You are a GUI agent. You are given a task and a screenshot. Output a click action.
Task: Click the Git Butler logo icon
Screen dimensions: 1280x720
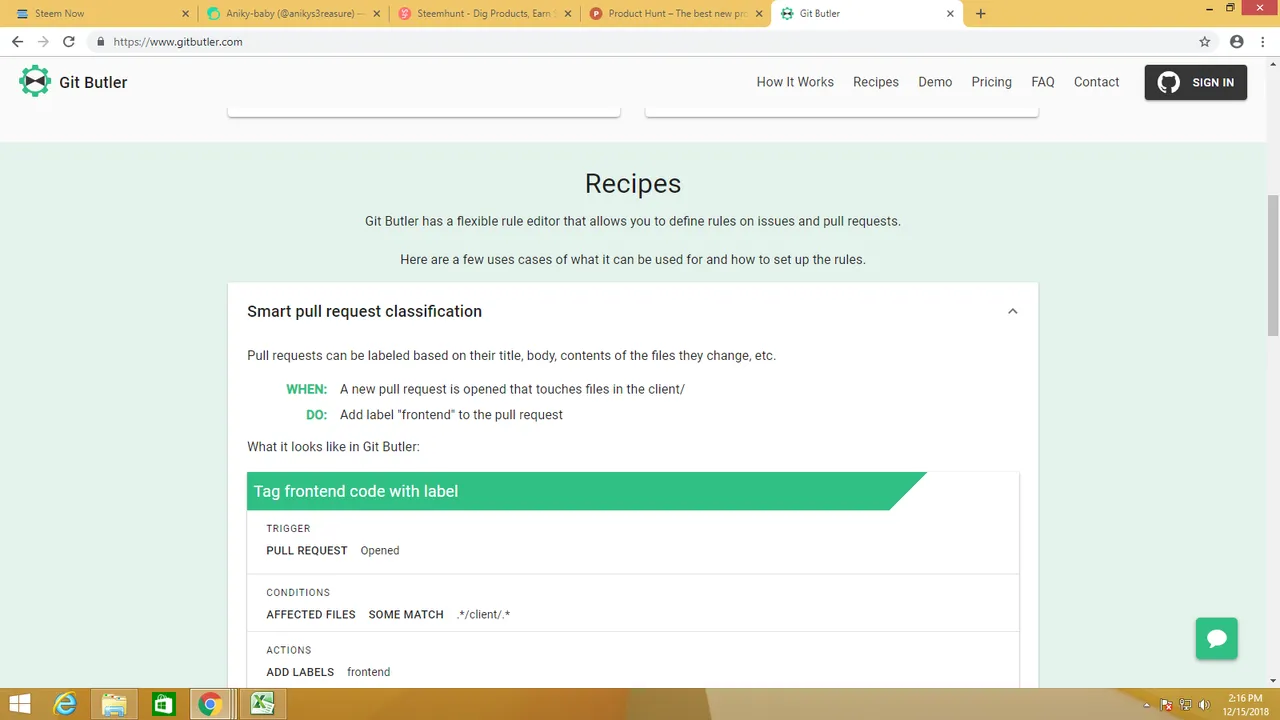pyautogui.click(x=35, y=81)
